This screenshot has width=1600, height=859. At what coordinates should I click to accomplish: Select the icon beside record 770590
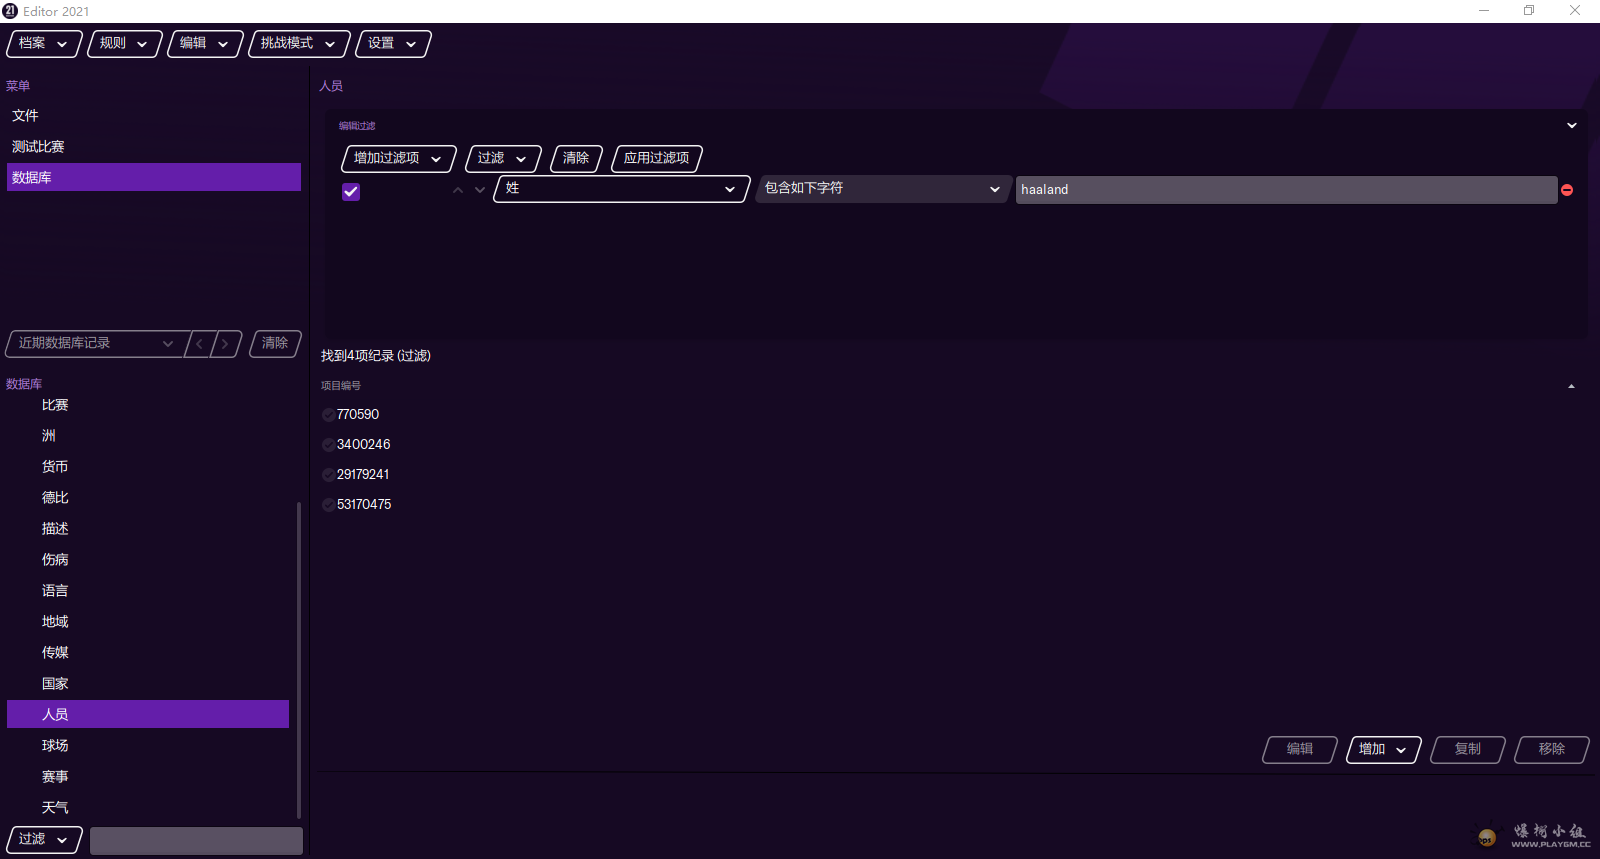pyautogui.click(x=329, y=415)
